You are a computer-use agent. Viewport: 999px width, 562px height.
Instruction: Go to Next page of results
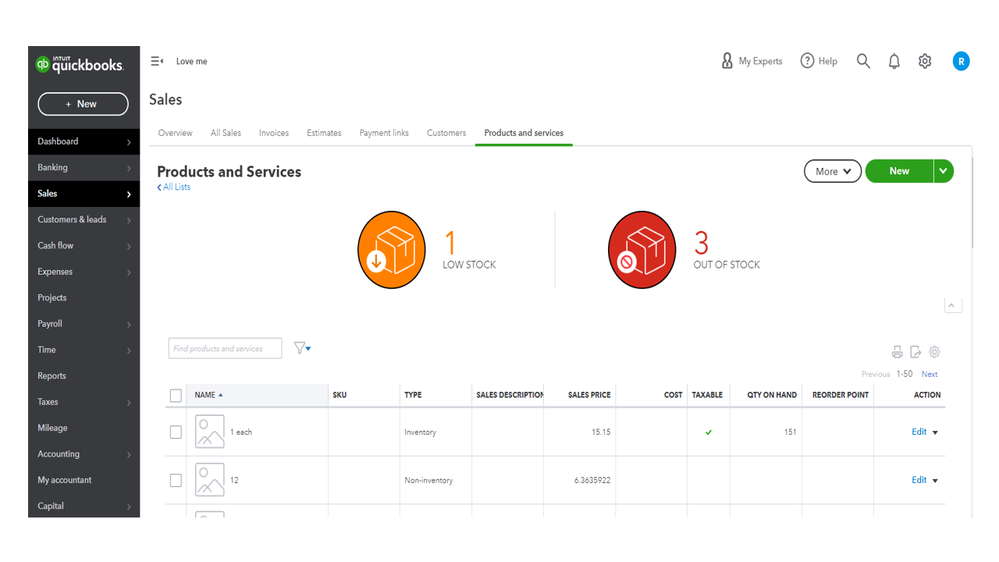(929, 374)
